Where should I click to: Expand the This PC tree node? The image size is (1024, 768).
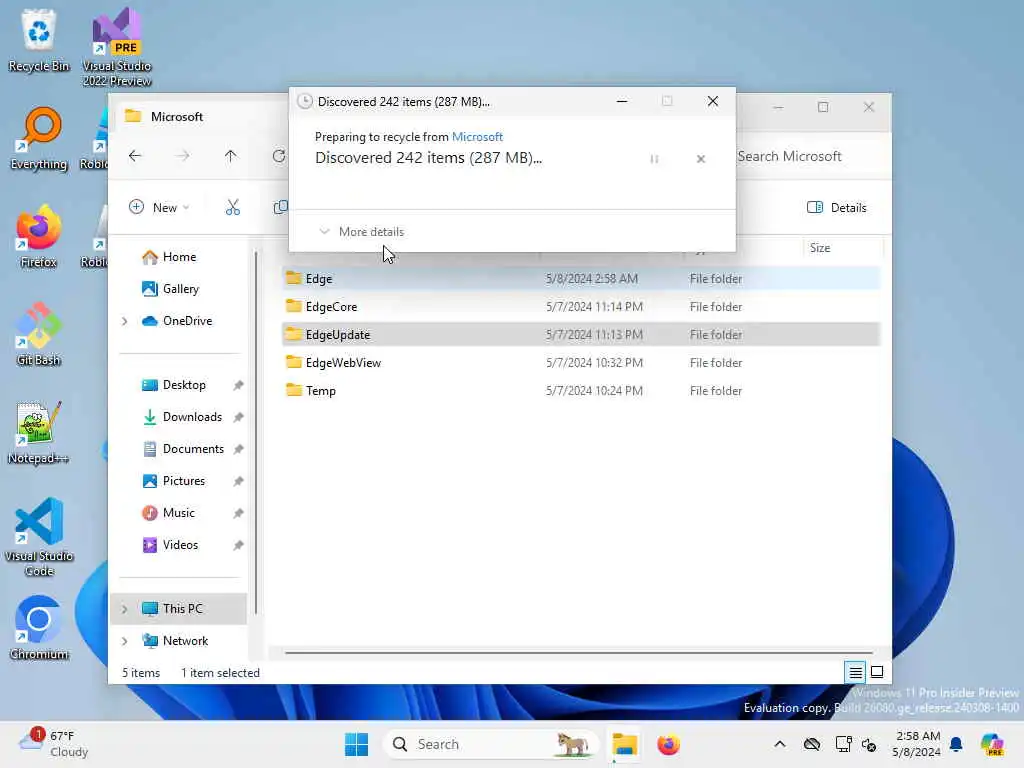click(125, 609)
